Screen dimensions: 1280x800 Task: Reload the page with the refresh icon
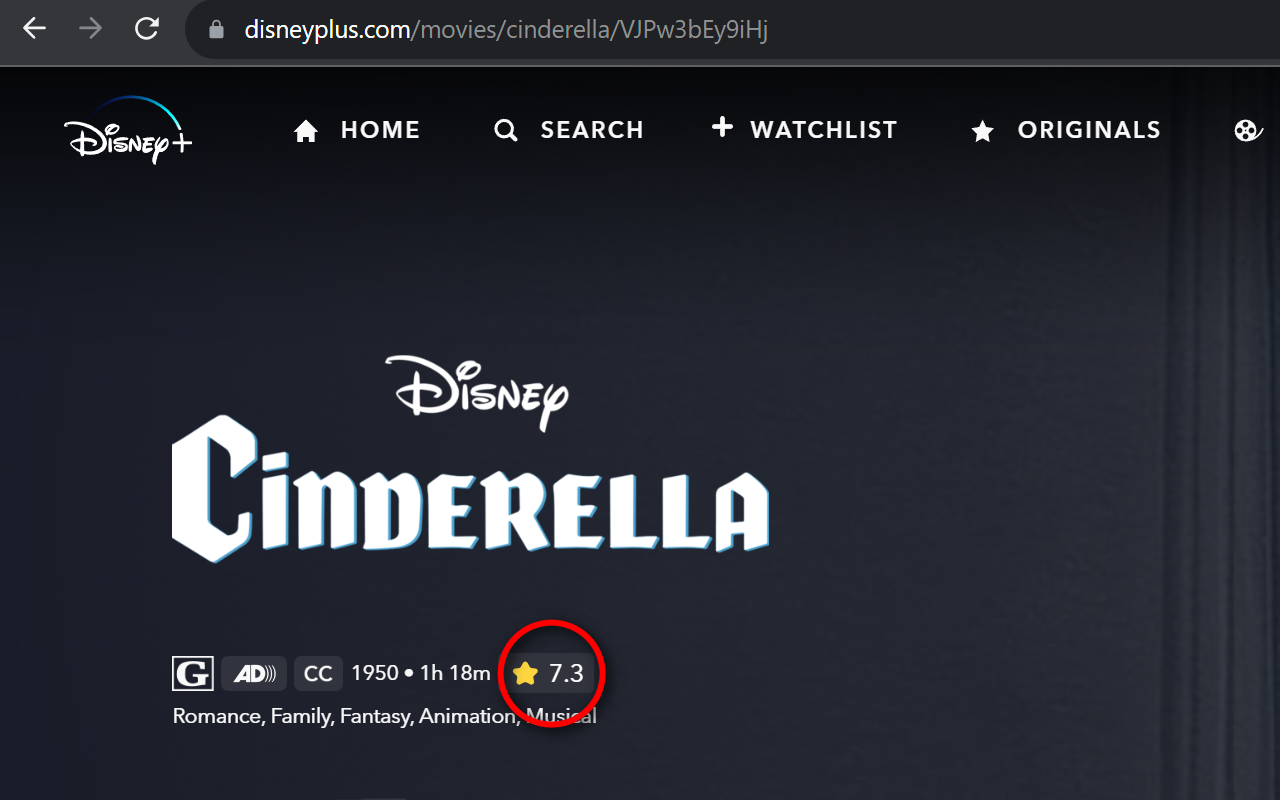click(x=147, y=29)
